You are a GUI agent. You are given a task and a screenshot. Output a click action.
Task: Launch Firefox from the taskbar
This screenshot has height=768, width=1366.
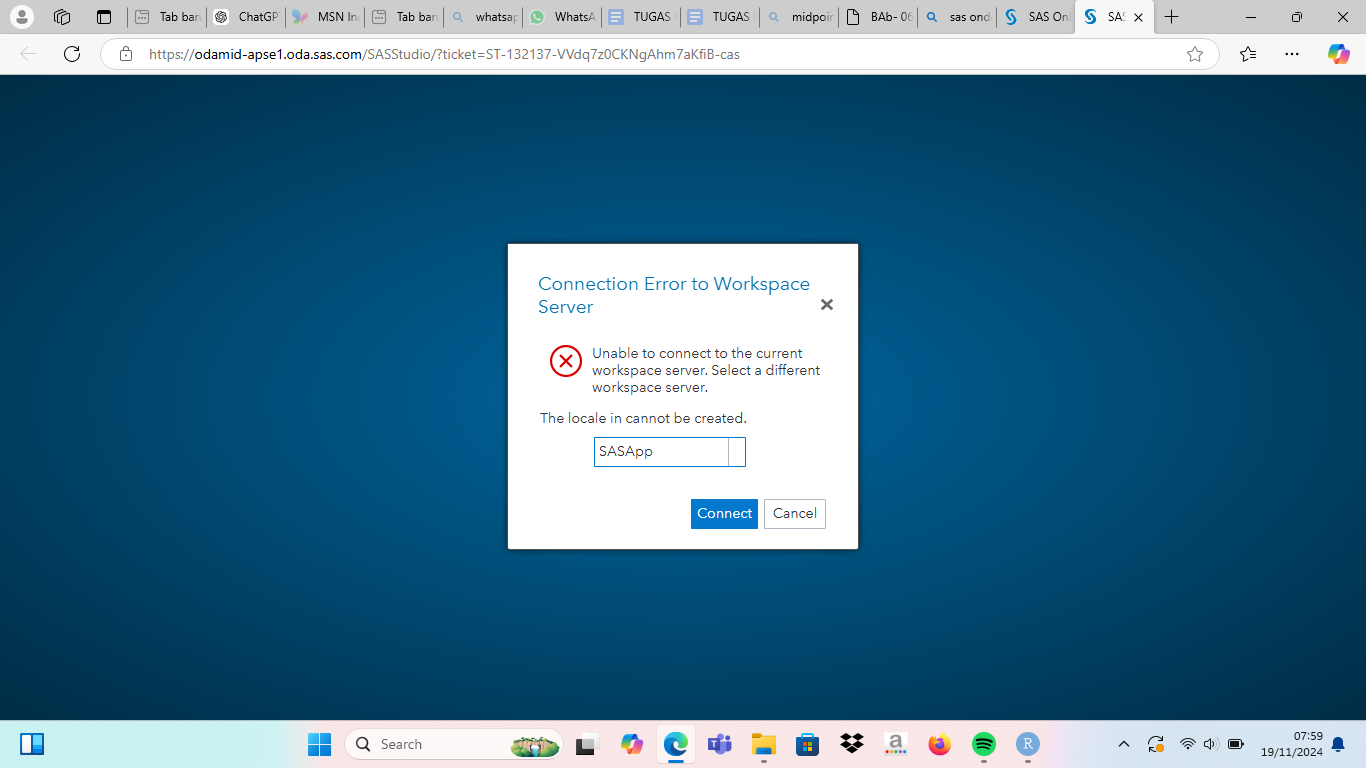[x=939, y=744]
